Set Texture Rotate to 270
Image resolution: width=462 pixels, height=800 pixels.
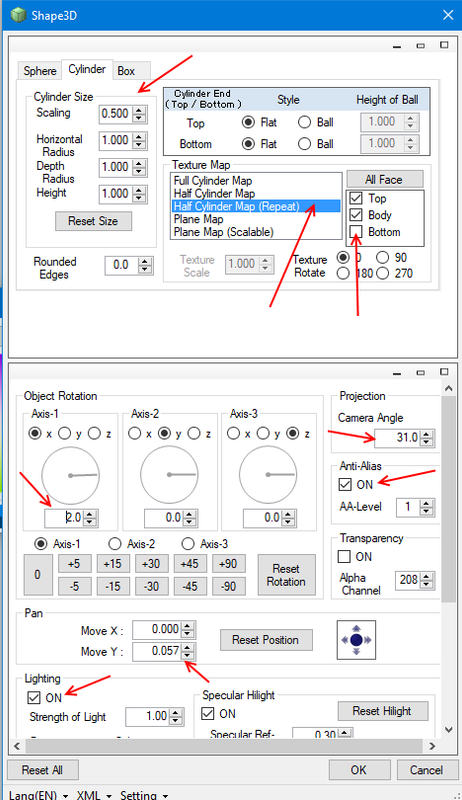(x=382, y=273)
